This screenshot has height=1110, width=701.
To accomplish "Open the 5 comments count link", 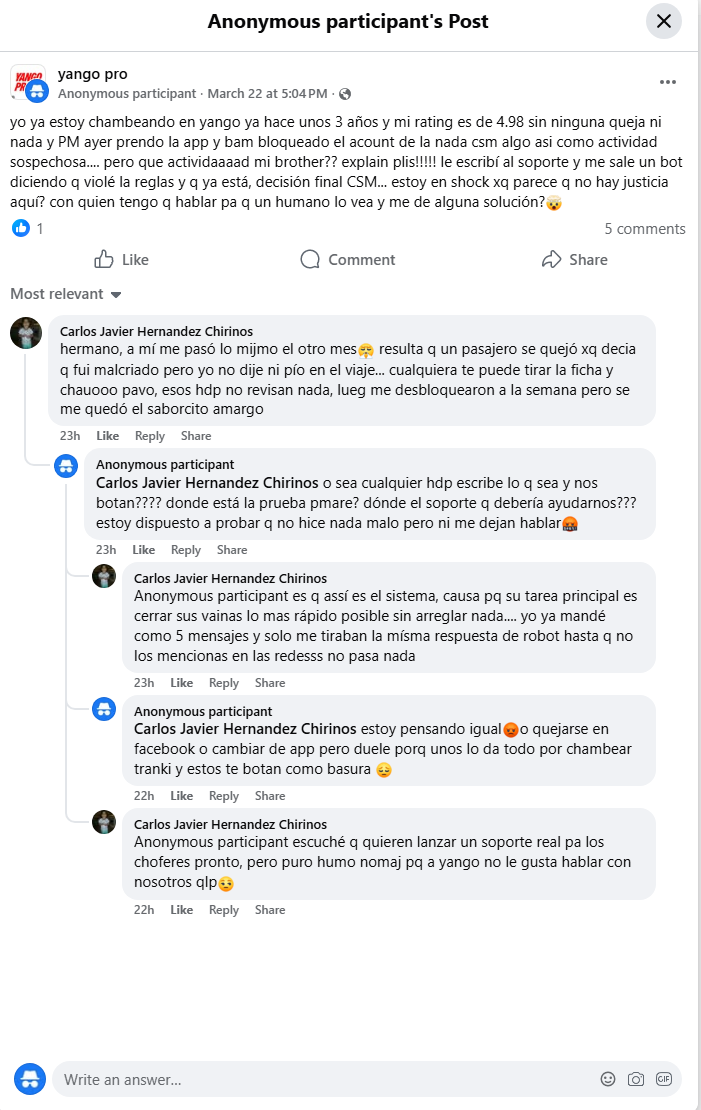I will pyautogui.click(x=644, y=229).
